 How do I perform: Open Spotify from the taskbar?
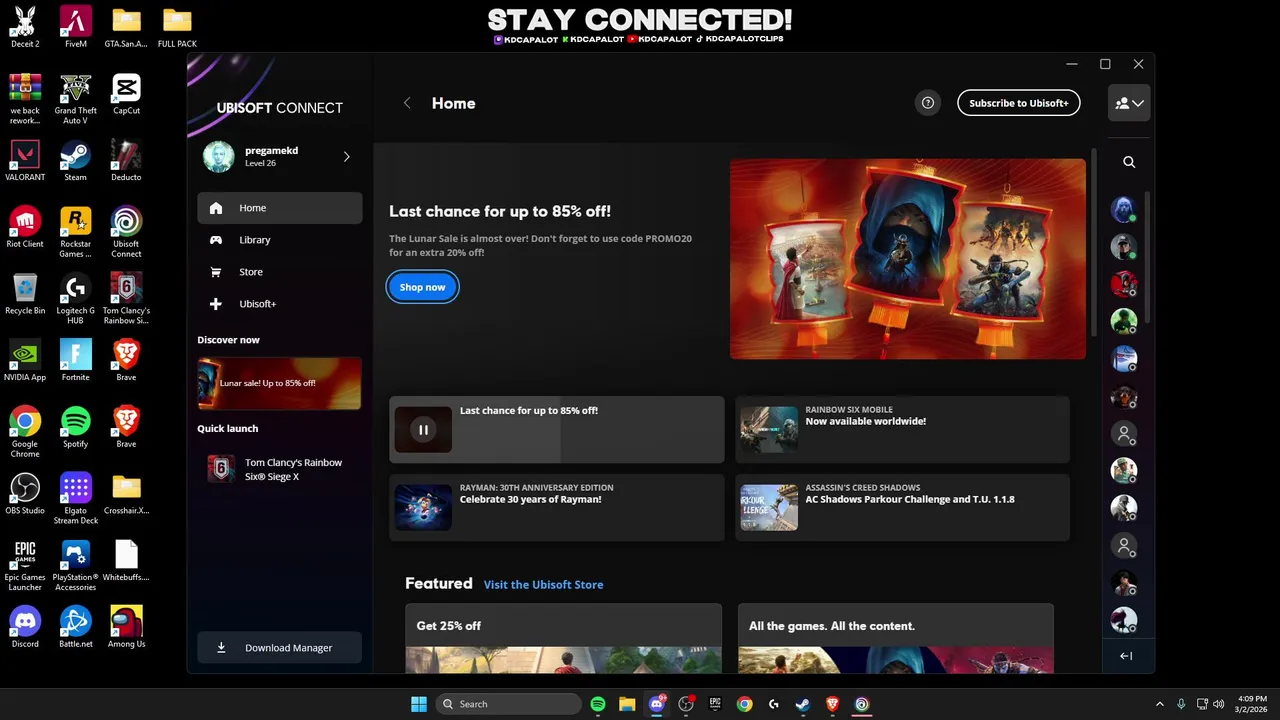pos(598,704)
